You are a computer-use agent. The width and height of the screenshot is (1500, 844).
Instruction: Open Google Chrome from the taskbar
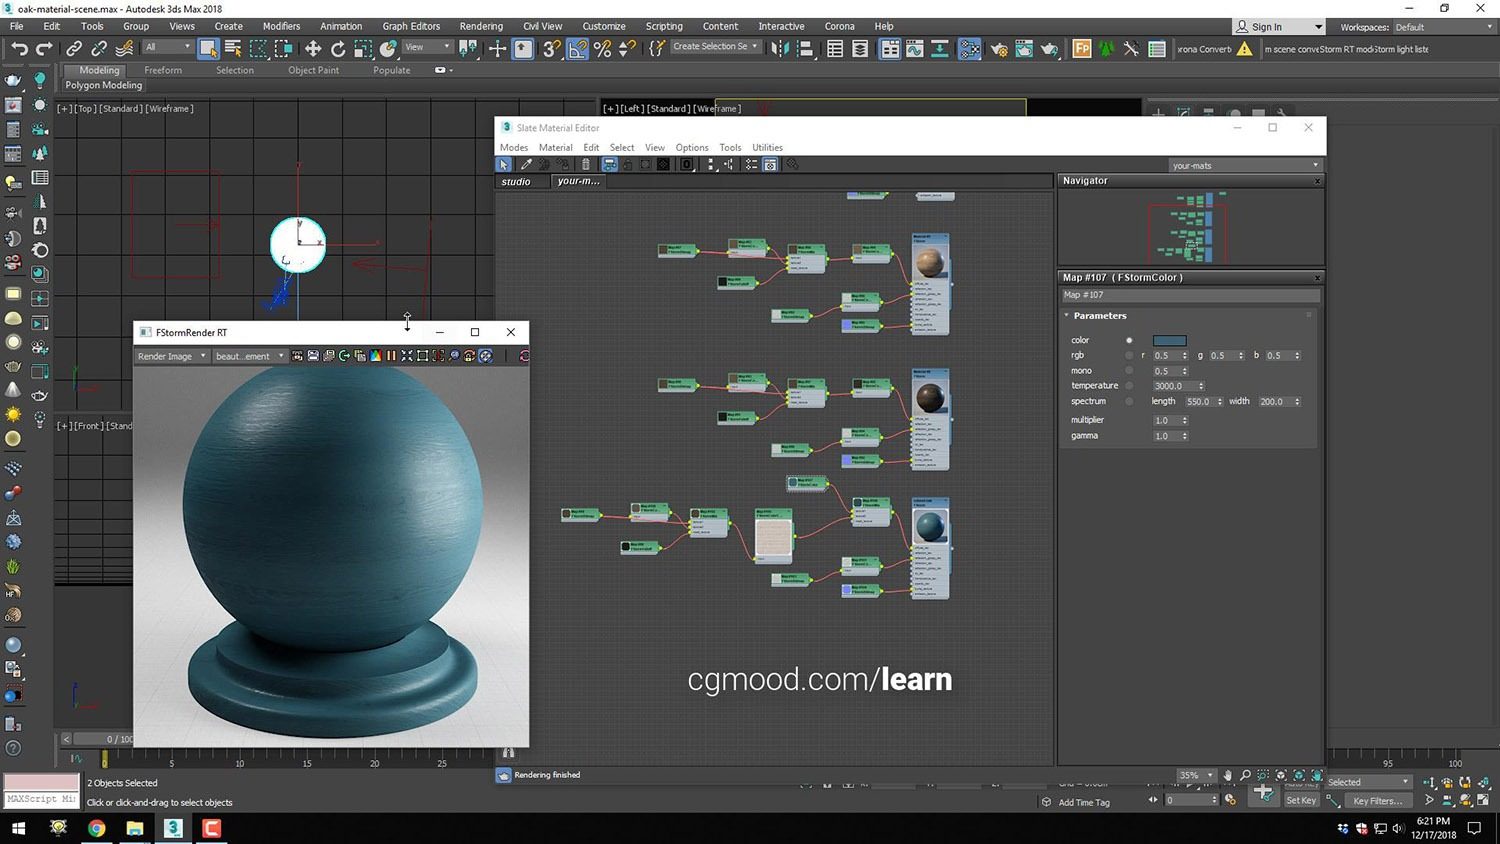coord(96,828)
